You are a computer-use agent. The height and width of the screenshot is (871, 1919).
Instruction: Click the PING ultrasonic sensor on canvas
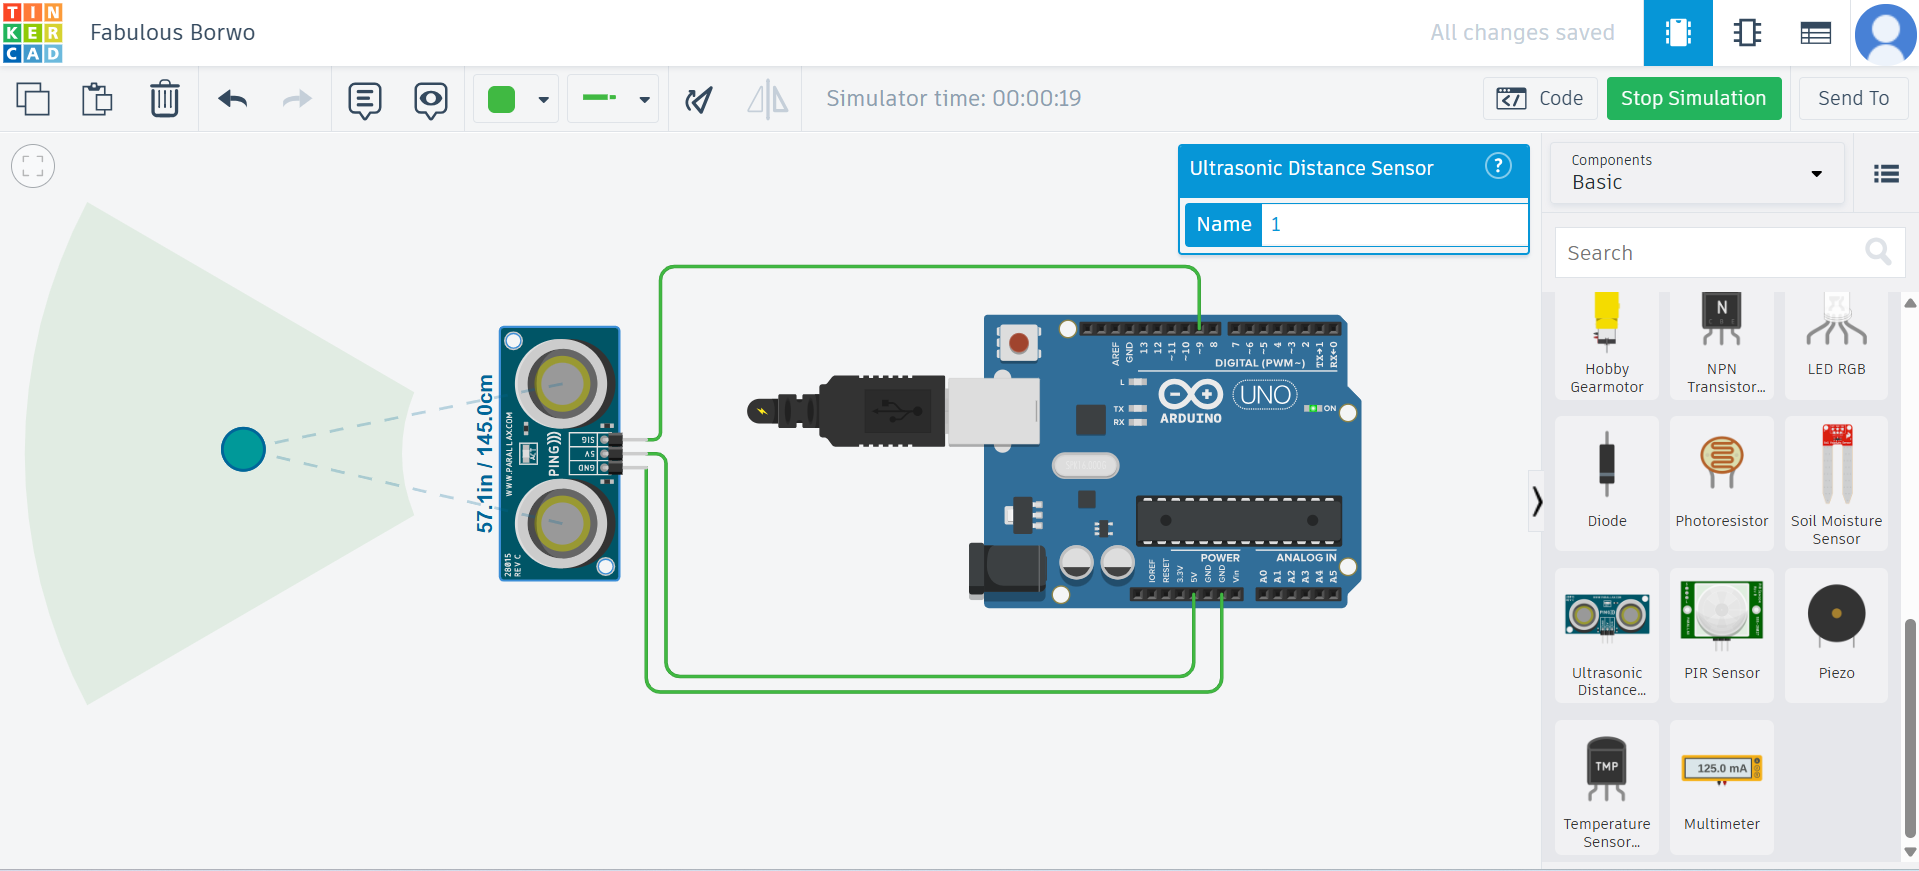click(560, 453)
